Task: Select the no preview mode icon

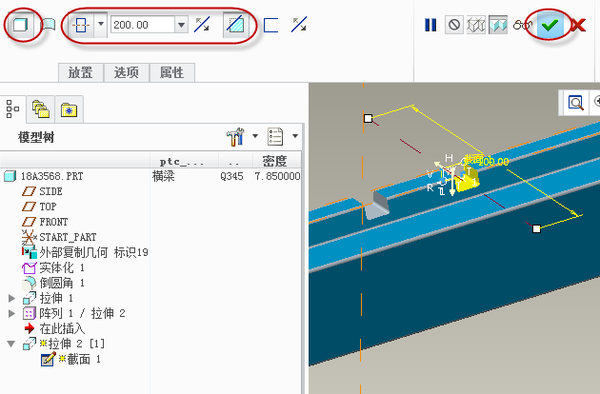Action: click(x=454, y=25)
